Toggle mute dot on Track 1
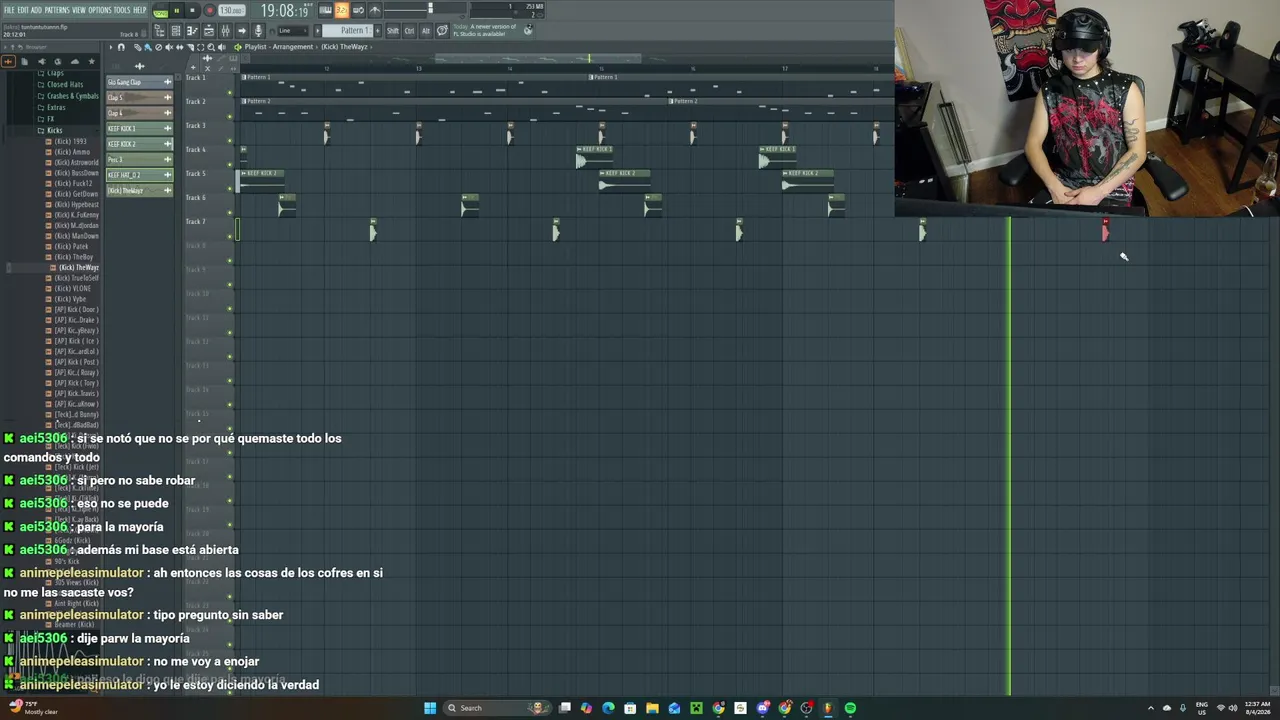The height and width of the screenshot is (720, 1280). (230, 92)
